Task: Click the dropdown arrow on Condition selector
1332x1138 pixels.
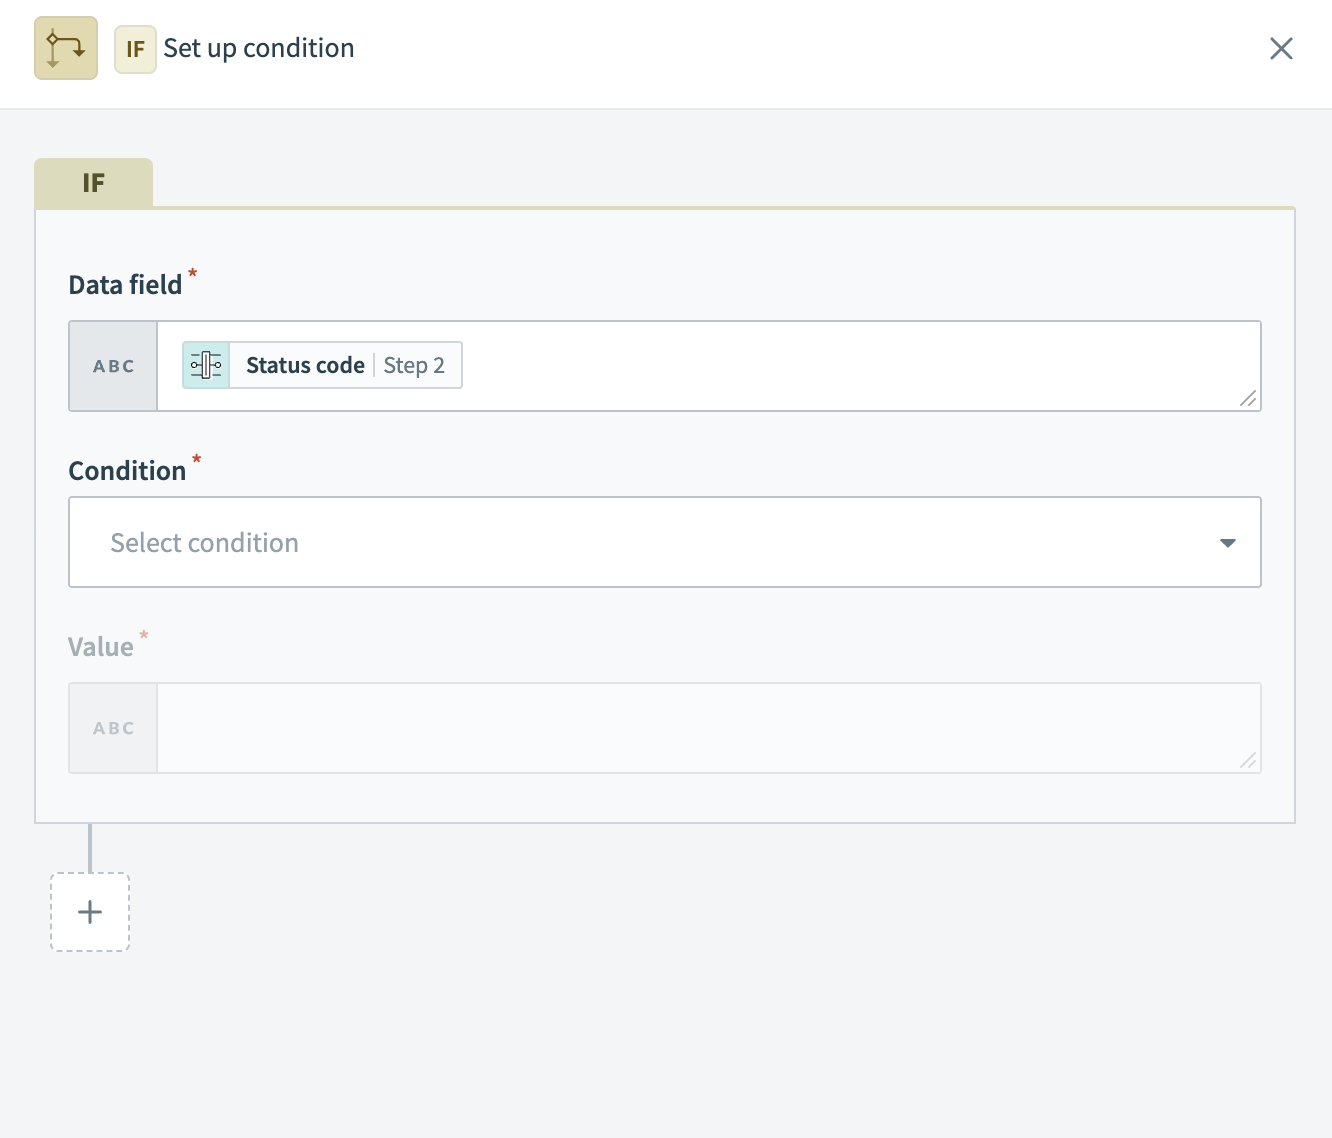Action: pos(1227,543)
